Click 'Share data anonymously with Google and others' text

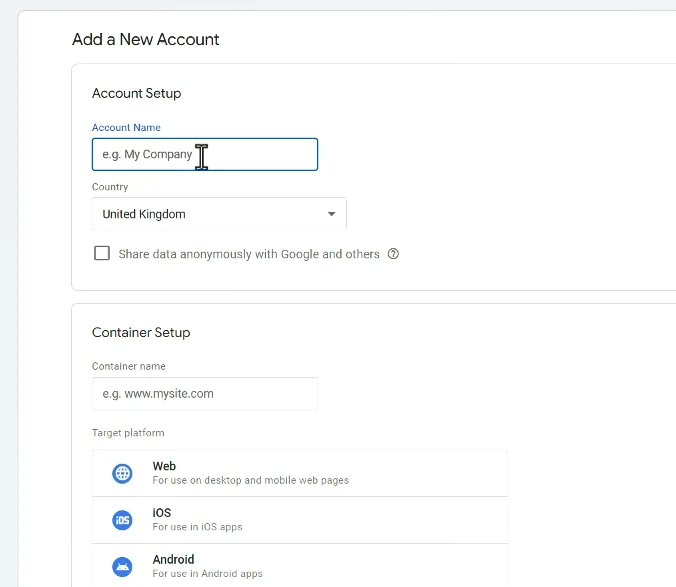[249, 254]
